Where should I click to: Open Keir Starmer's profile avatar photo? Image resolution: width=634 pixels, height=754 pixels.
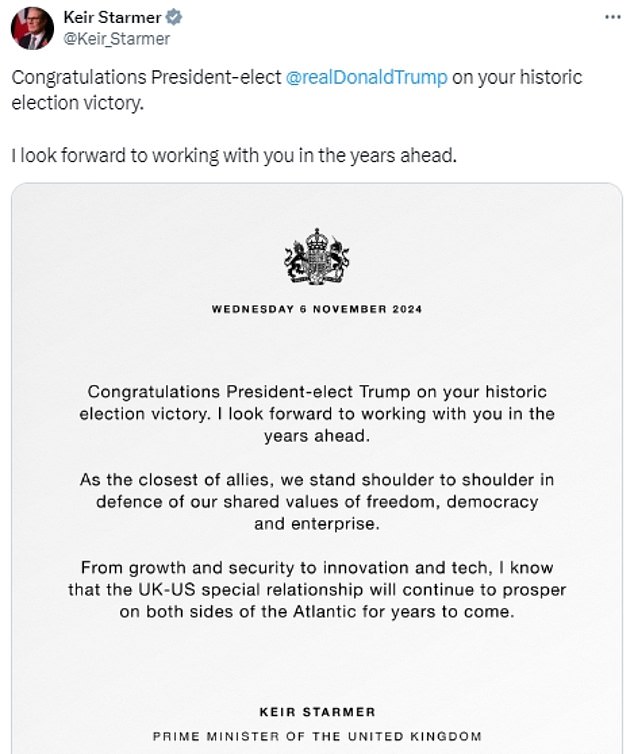32,28
